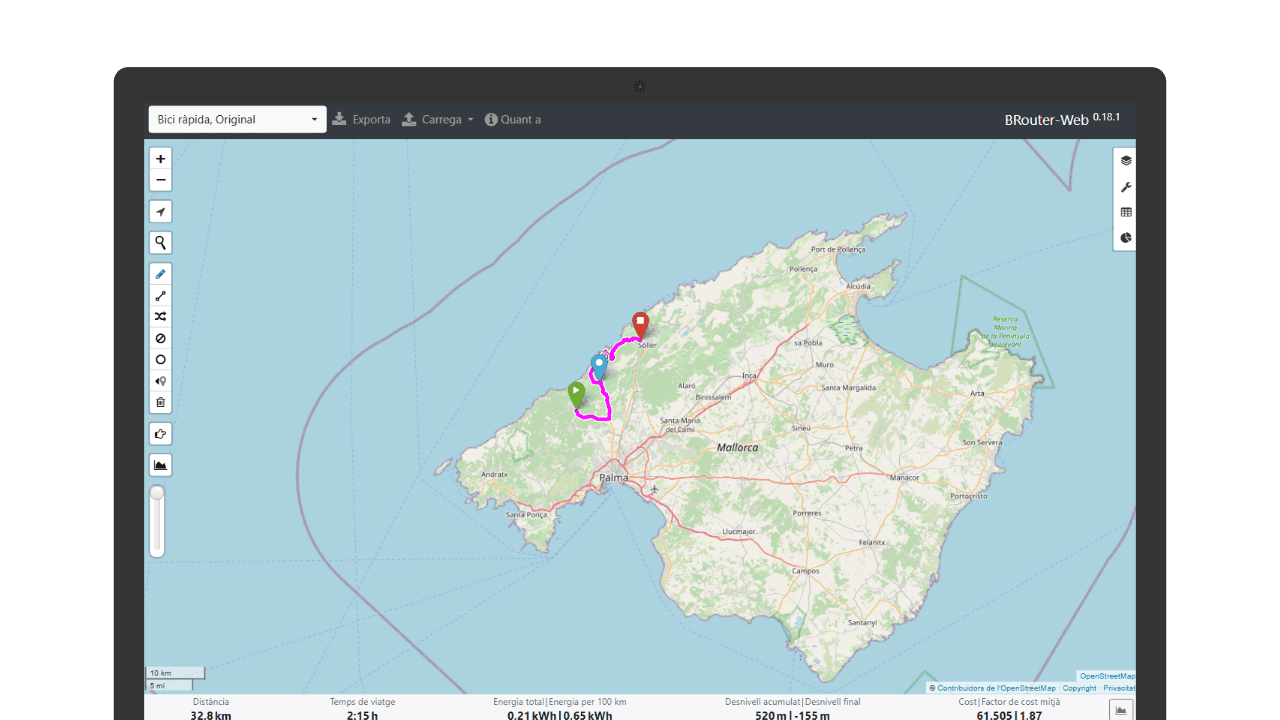Enable the geolocation arrow tracking
This screenshot has height=720, width=1280.
(x=160, y=211)
